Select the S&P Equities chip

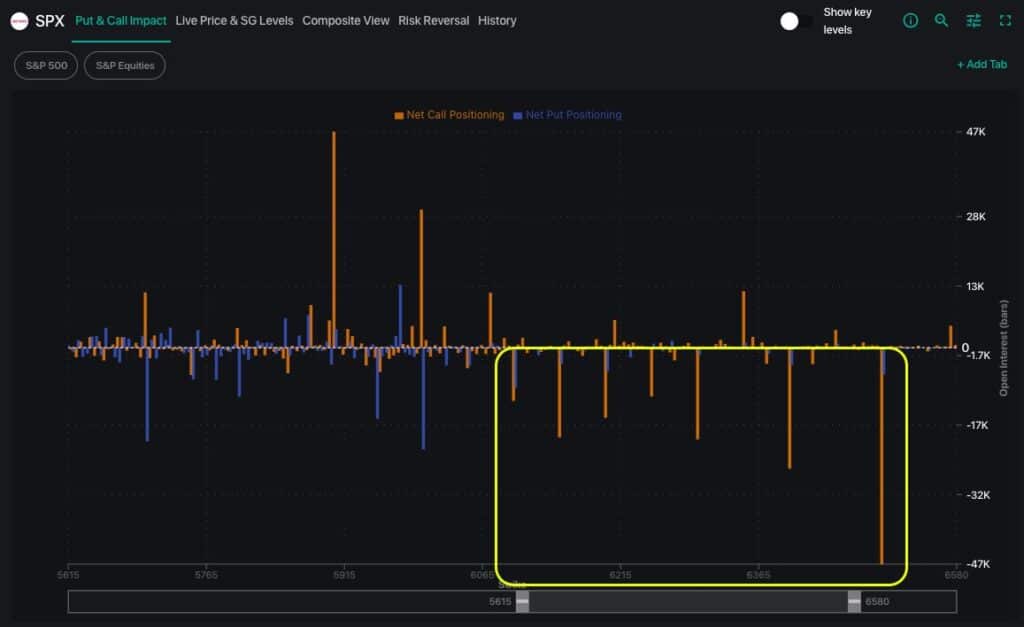(x=125, y=66)
